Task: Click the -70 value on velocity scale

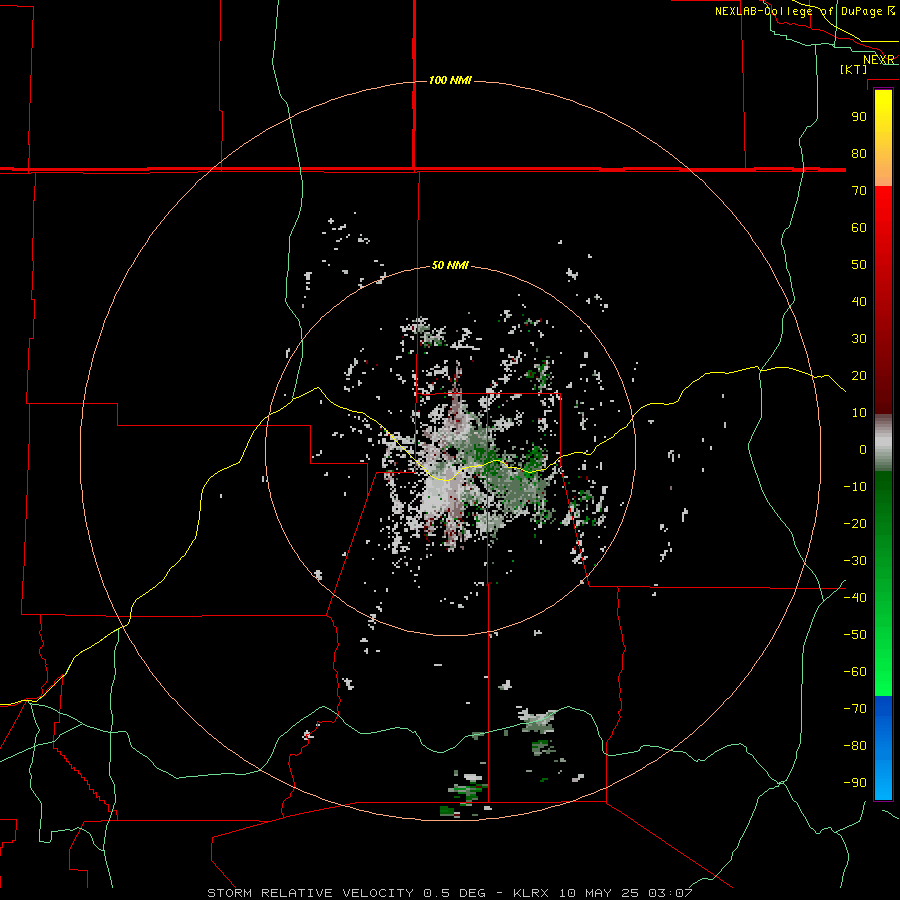Action: tap(855, 709)
